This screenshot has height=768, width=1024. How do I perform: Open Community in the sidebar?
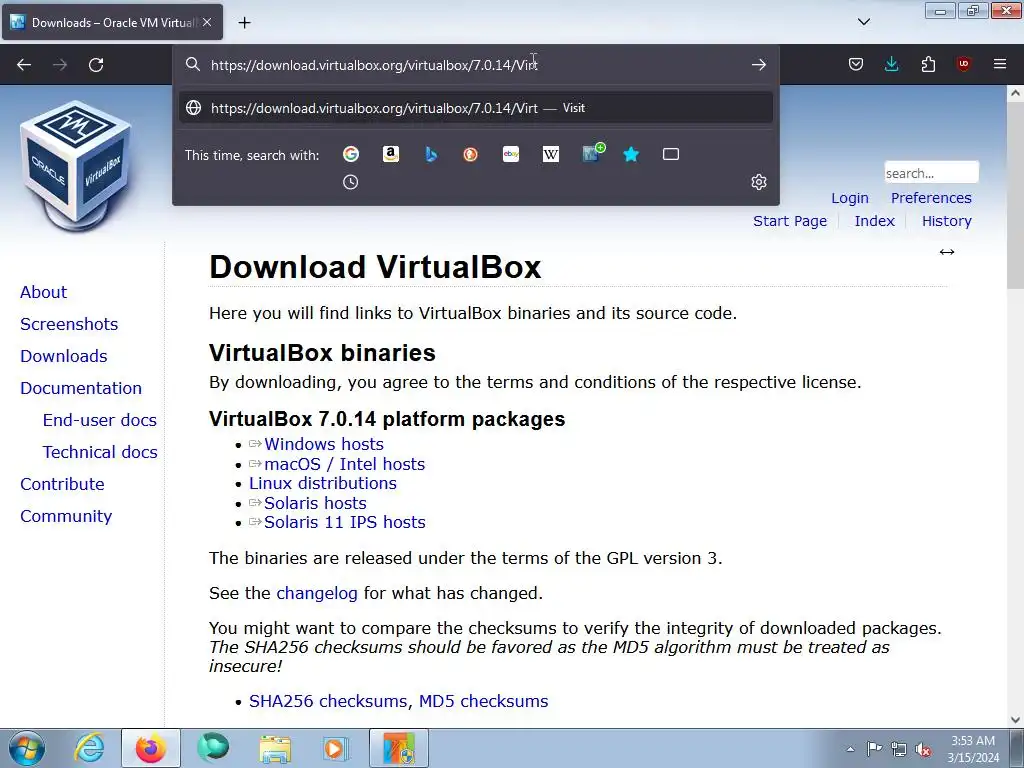coord(66,516)
